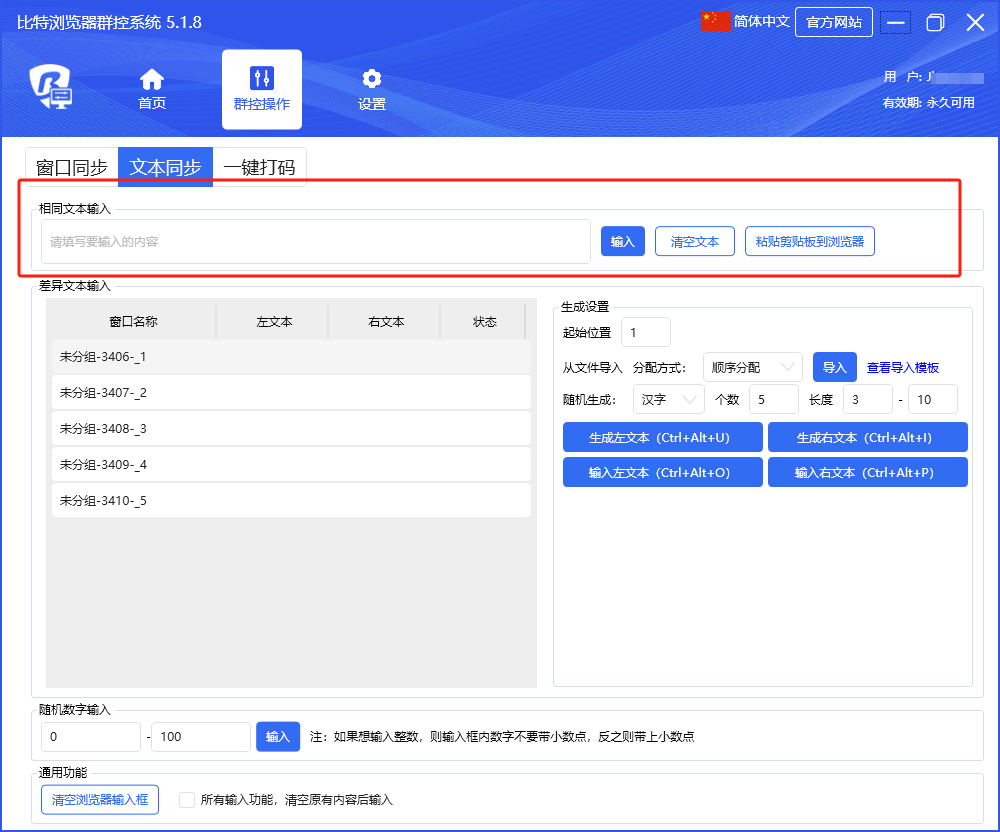Click the 窗口名称 column header
Screen dimensions: 1000x832
(133, 322)
